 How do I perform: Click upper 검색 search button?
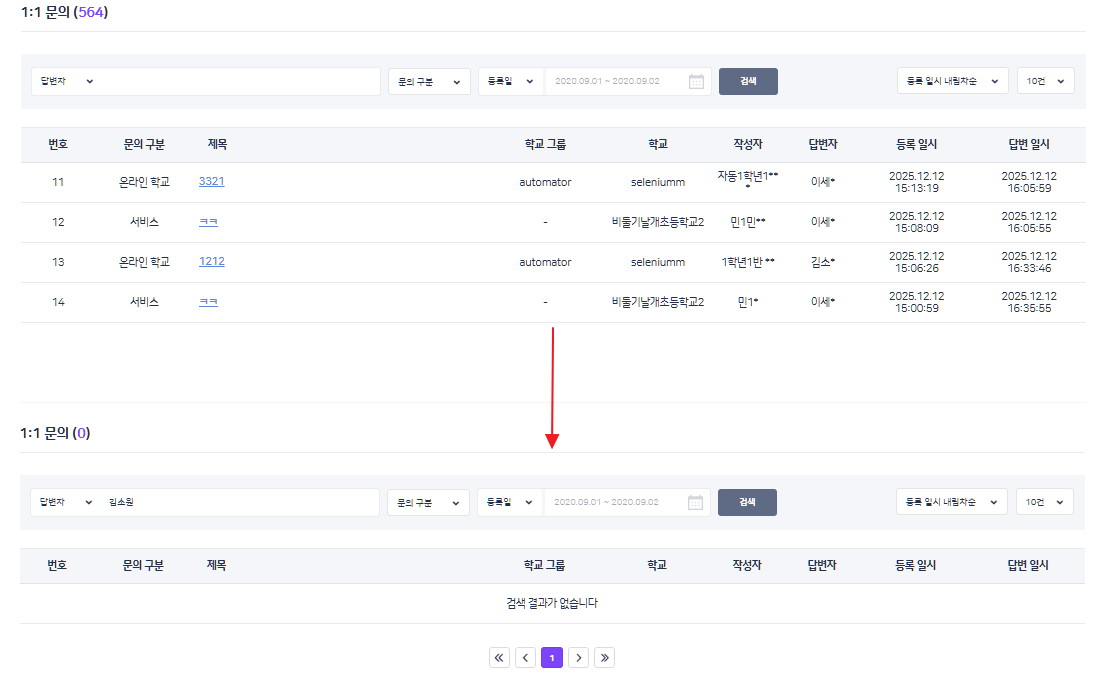coord(748,82)
